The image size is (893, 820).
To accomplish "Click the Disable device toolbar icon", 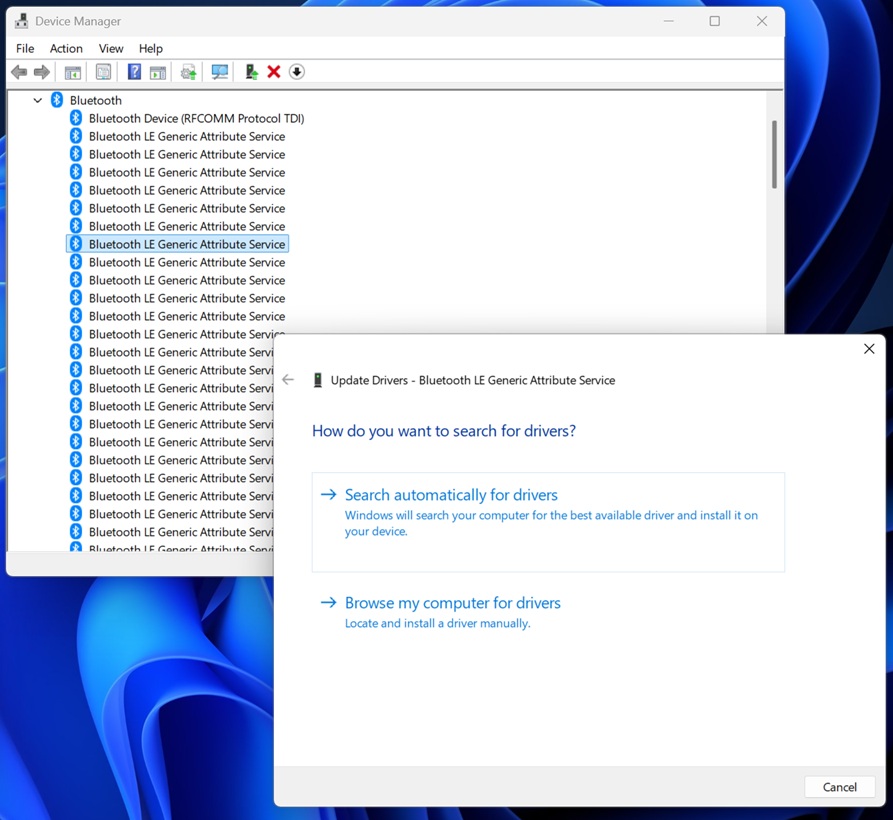I will 296,71.
